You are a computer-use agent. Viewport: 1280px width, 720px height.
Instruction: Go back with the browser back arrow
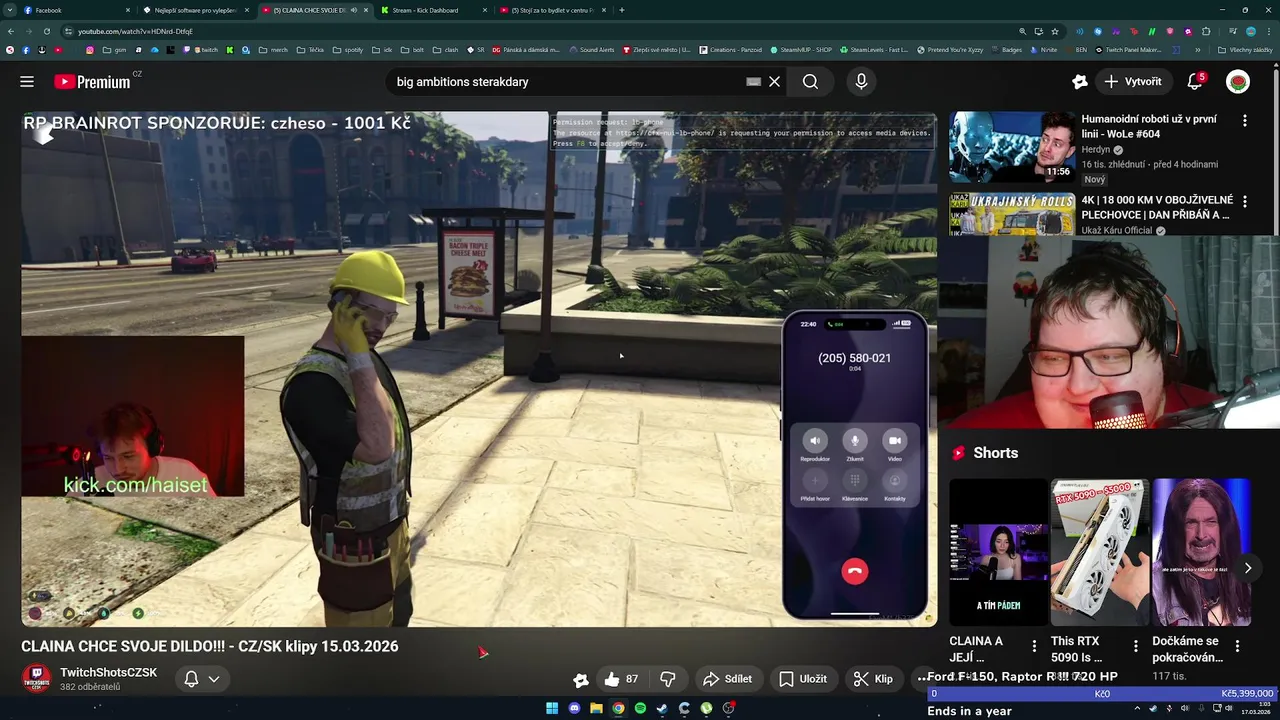tap(11, 31)
